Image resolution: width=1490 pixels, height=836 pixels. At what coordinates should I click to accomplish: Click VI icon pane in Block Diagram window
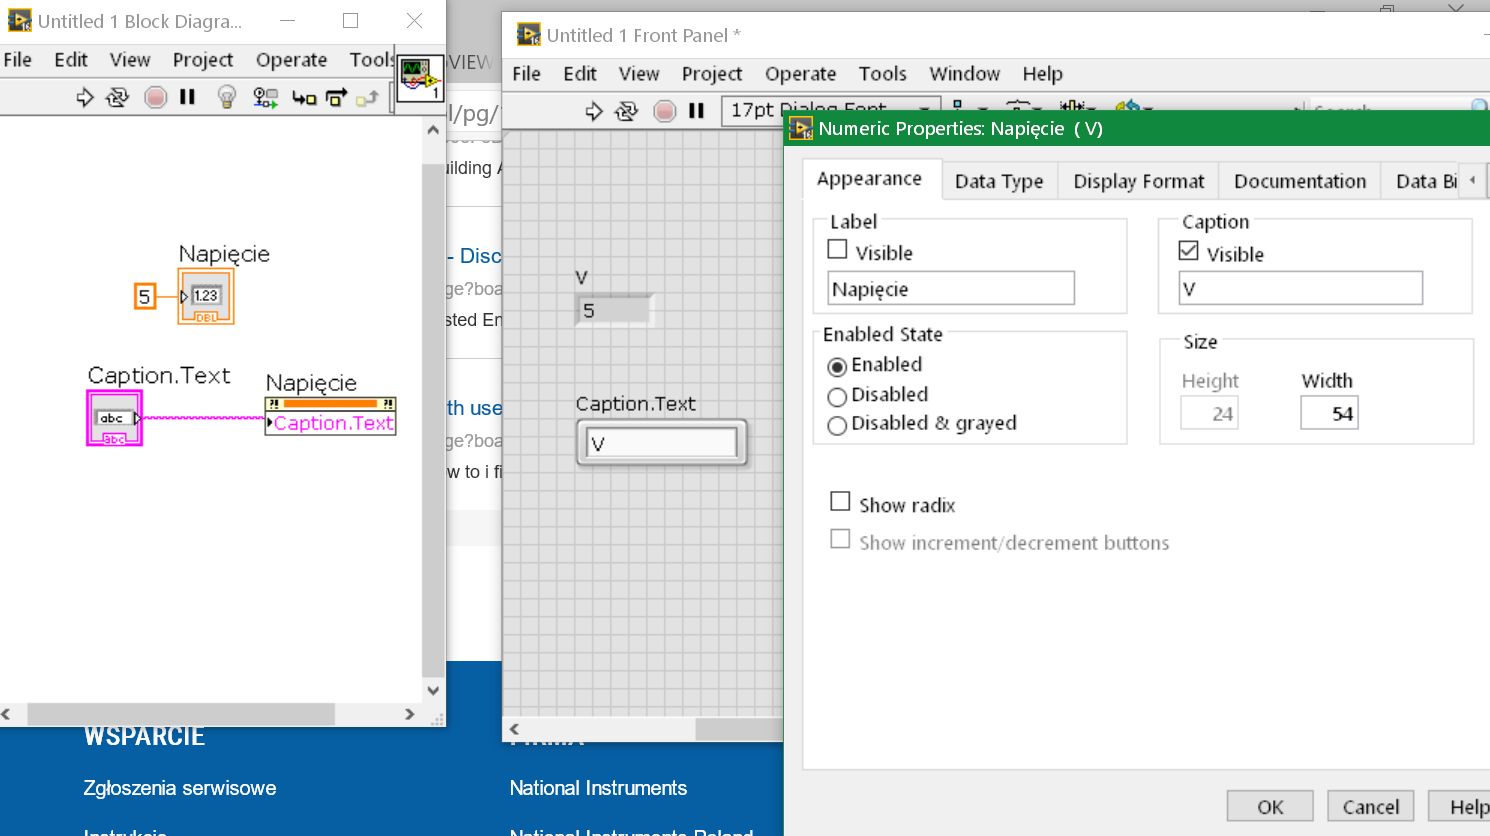pos(420,78)
